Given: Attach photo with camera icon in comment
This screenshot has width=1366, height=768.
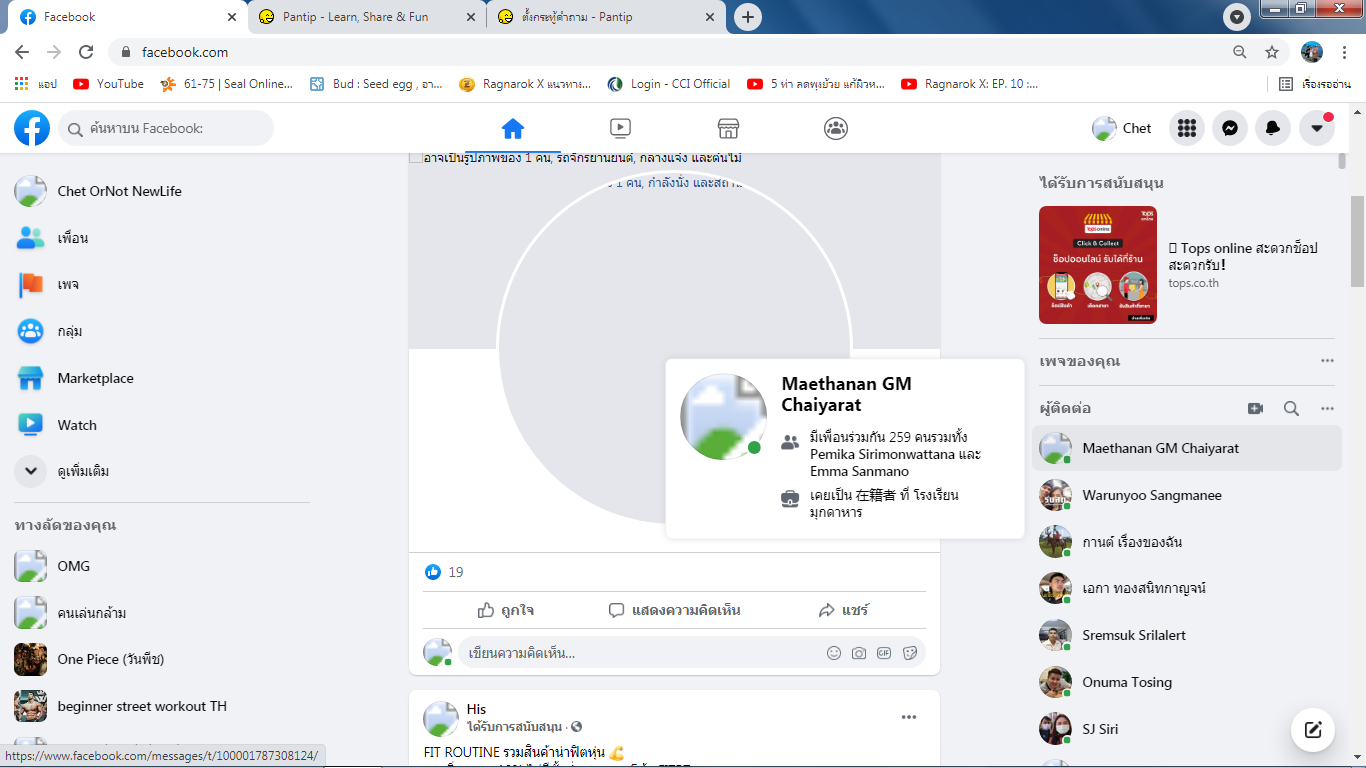Looking at the screenshot, I should [x=859, y=653].
